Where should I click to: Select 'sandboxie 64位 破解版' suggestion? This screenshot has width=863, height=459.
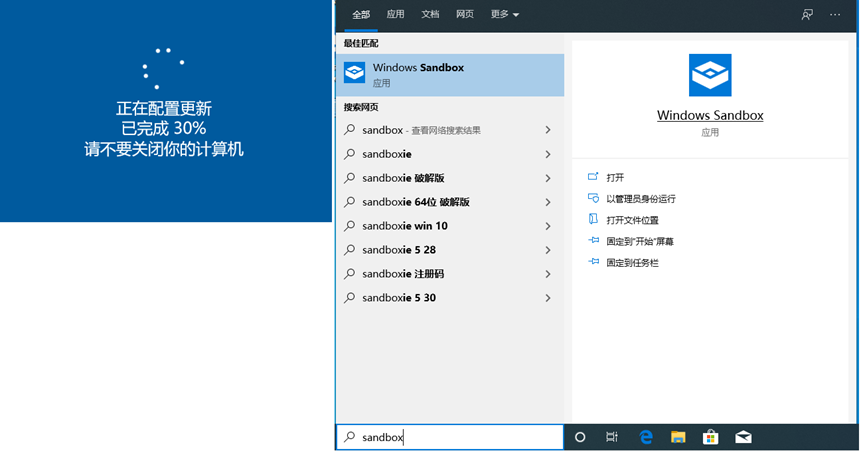click(x=416, y=202)
